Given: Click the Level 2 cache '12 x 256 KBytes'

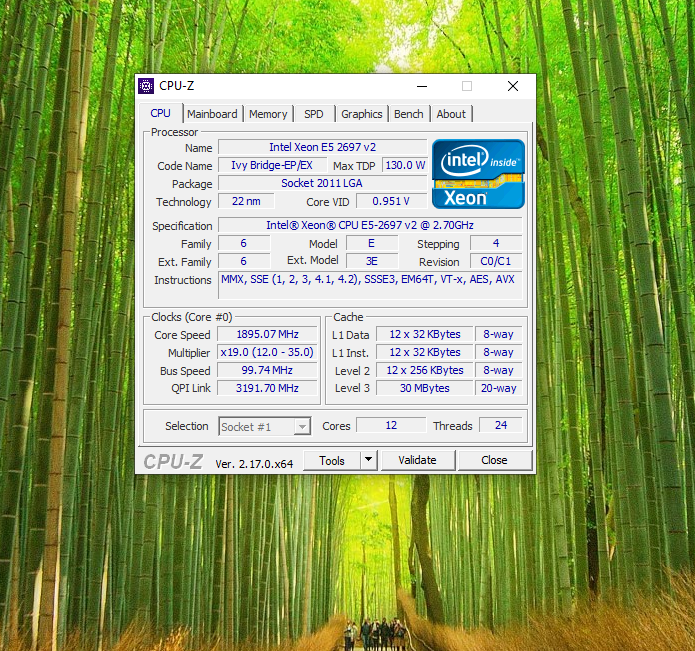Looking at the screenshot, I should pos(425,370).
